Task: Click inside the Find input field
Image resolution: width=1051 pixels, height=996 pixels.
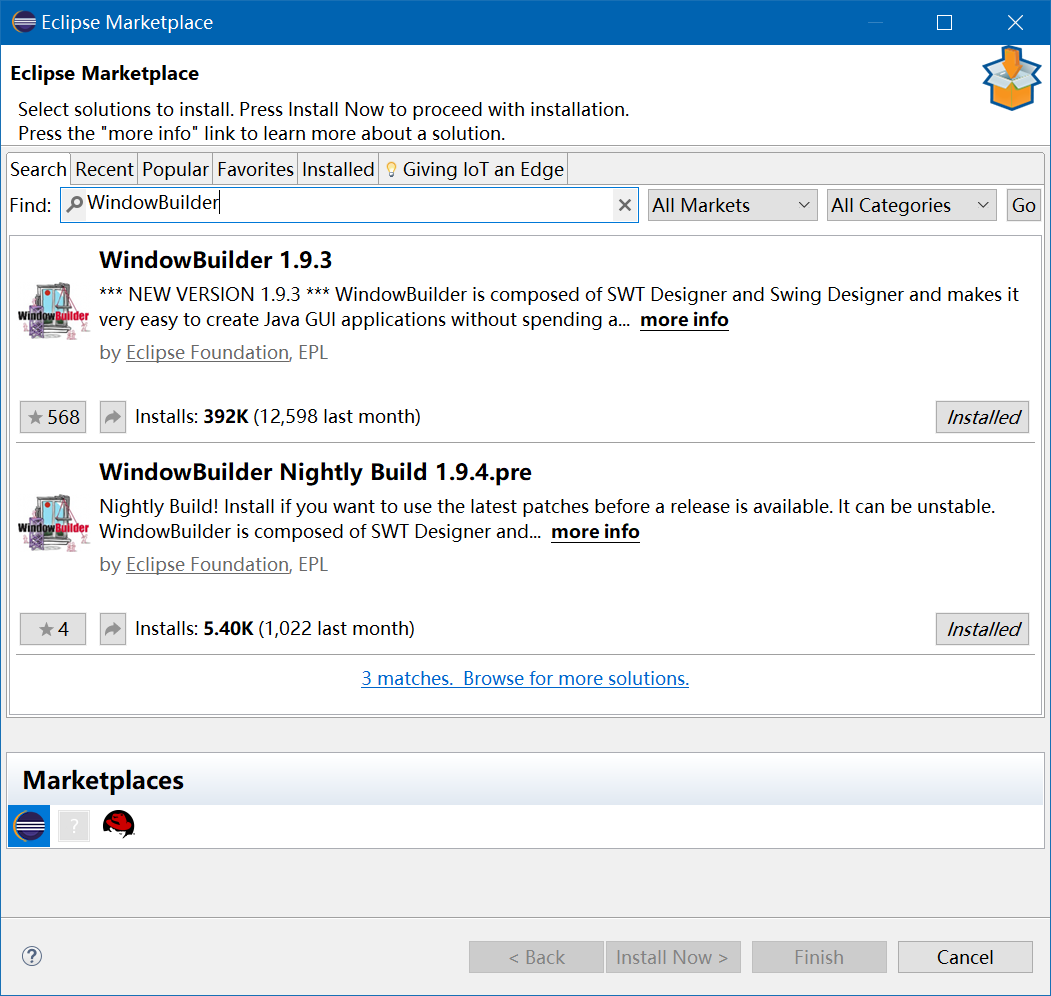Action: point(350,205)
